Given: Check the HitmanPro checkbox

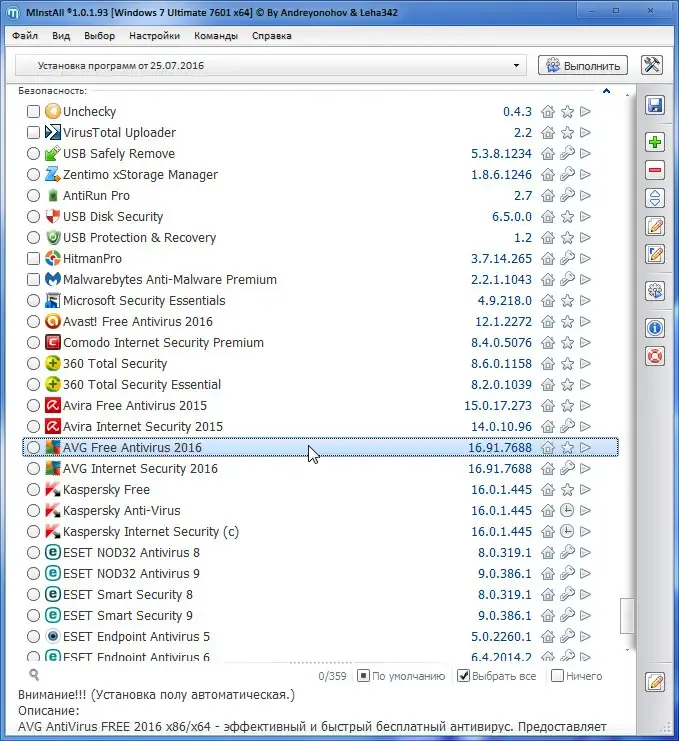Looking at the screenshot, I should 33,258.
